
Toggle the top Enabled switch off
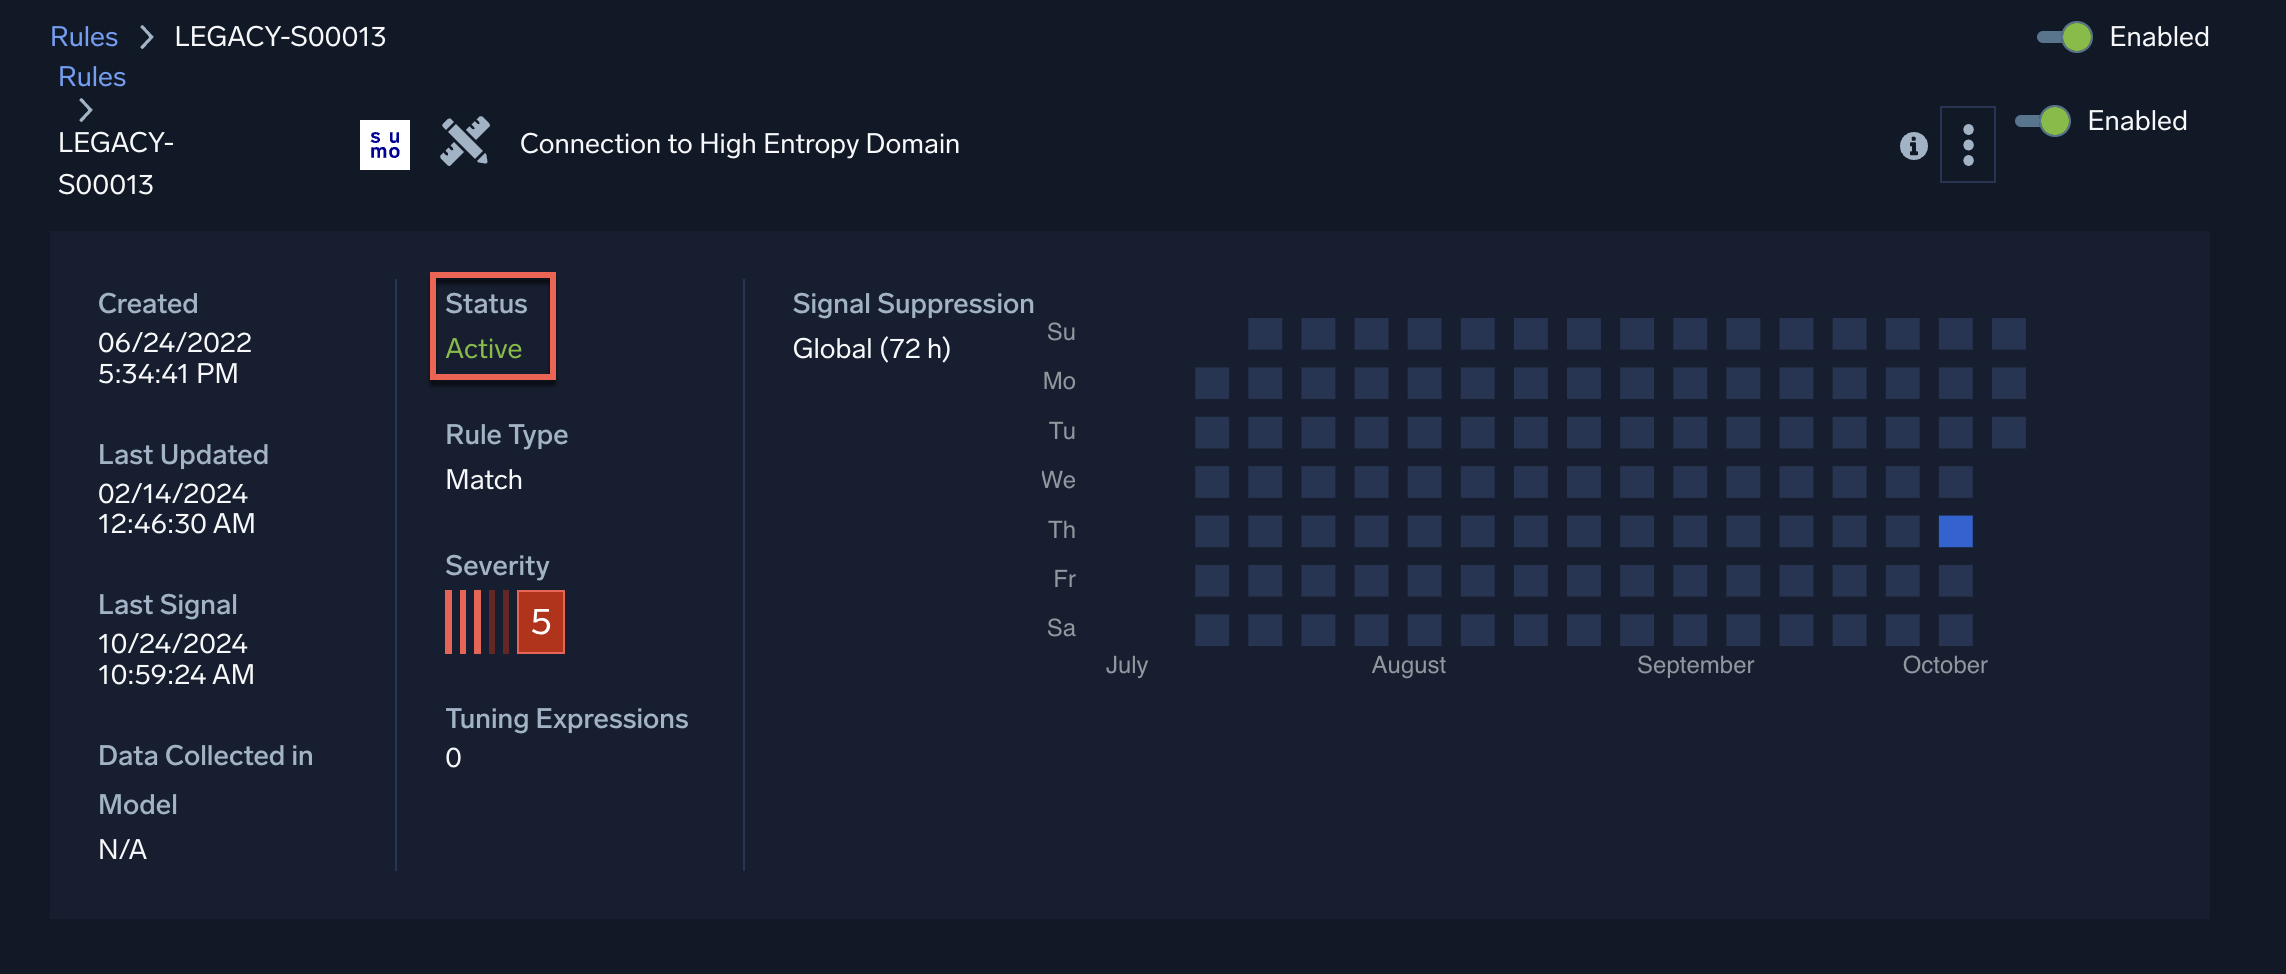[x=2065, y=37]
